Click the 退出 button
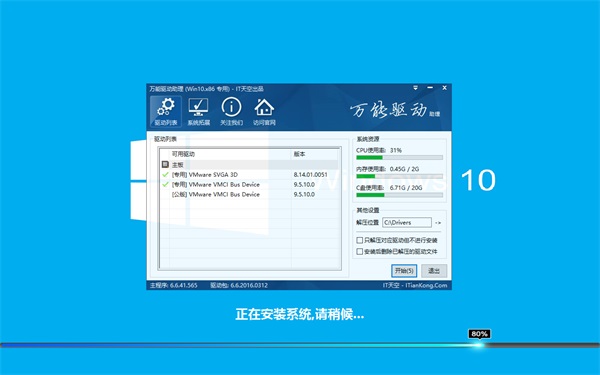 434,271
